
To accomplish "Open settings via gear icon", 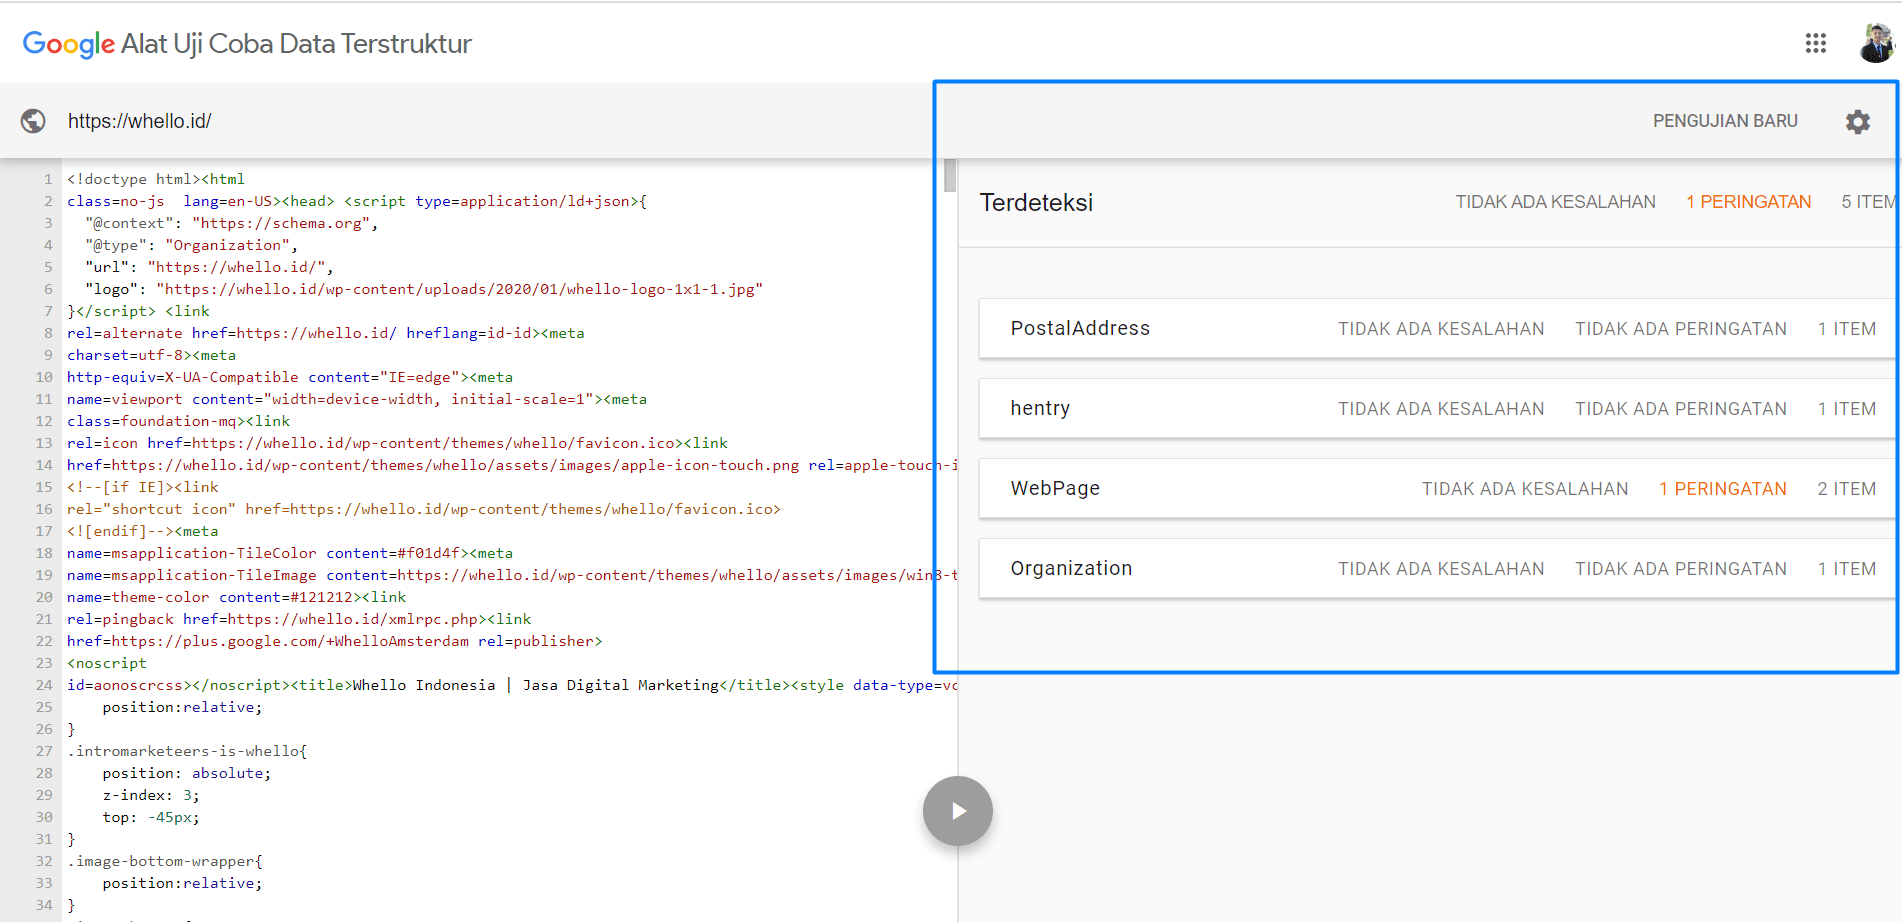I will coord(1857,121).
